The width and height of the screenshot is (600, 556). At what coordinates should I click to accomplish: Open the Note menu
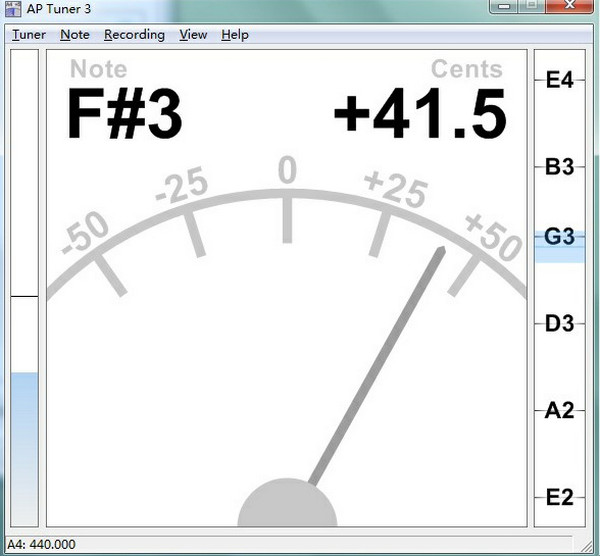coord(75,35)
